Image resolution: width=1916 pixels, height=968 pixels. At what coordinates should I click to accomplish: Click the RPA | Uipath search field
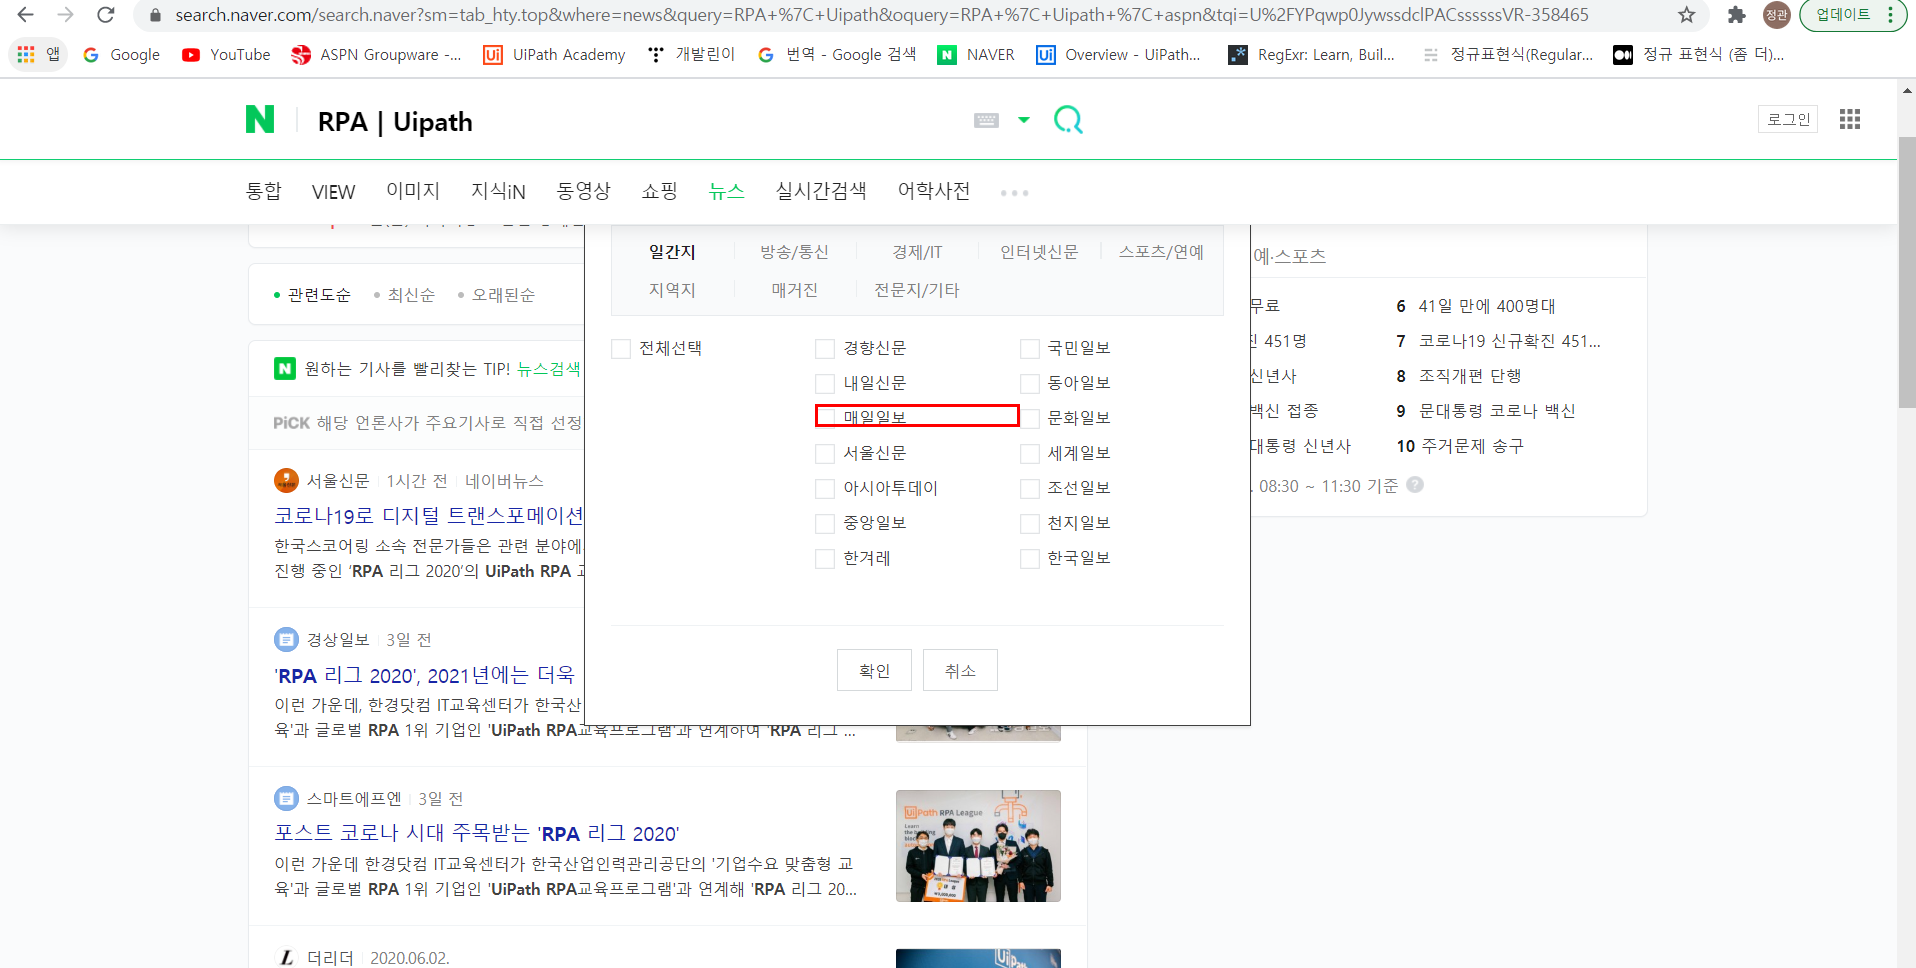pyautogui.click(x=640, y=121)
